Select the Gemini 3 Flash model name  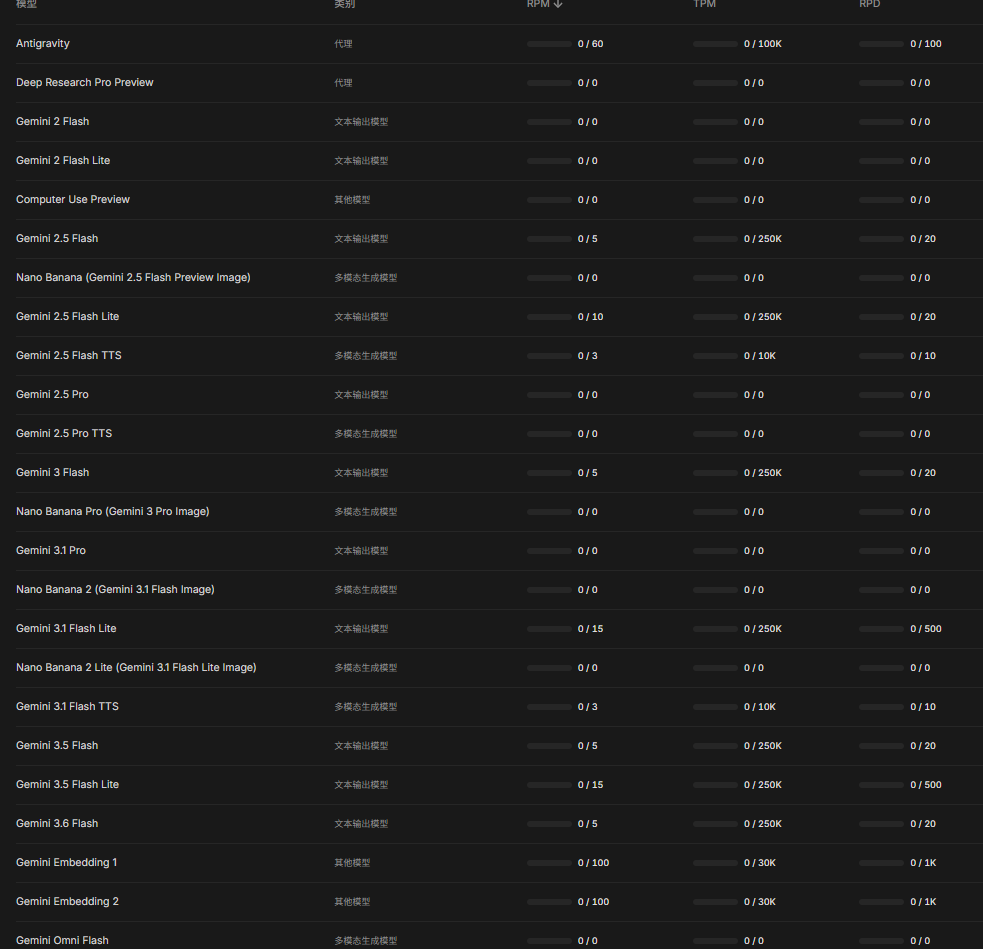(x=53, y=472)
